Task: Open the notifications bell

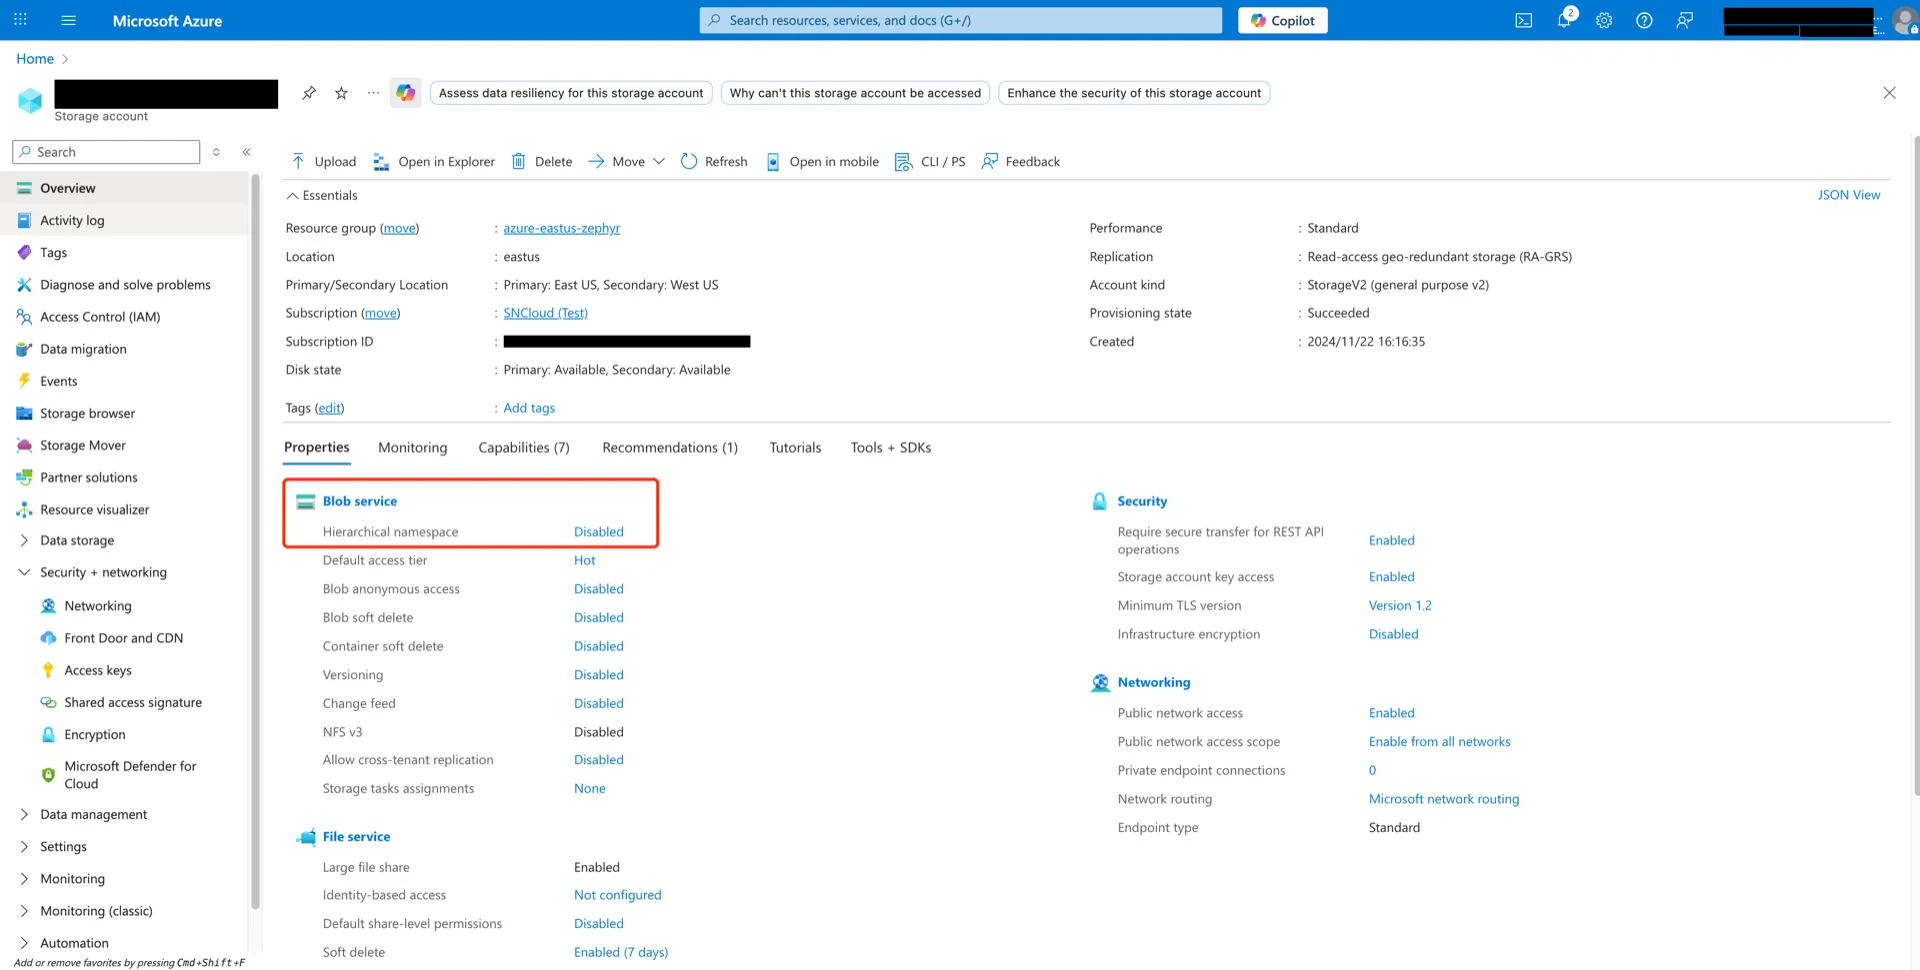Action: click(x=1565, y=20)
